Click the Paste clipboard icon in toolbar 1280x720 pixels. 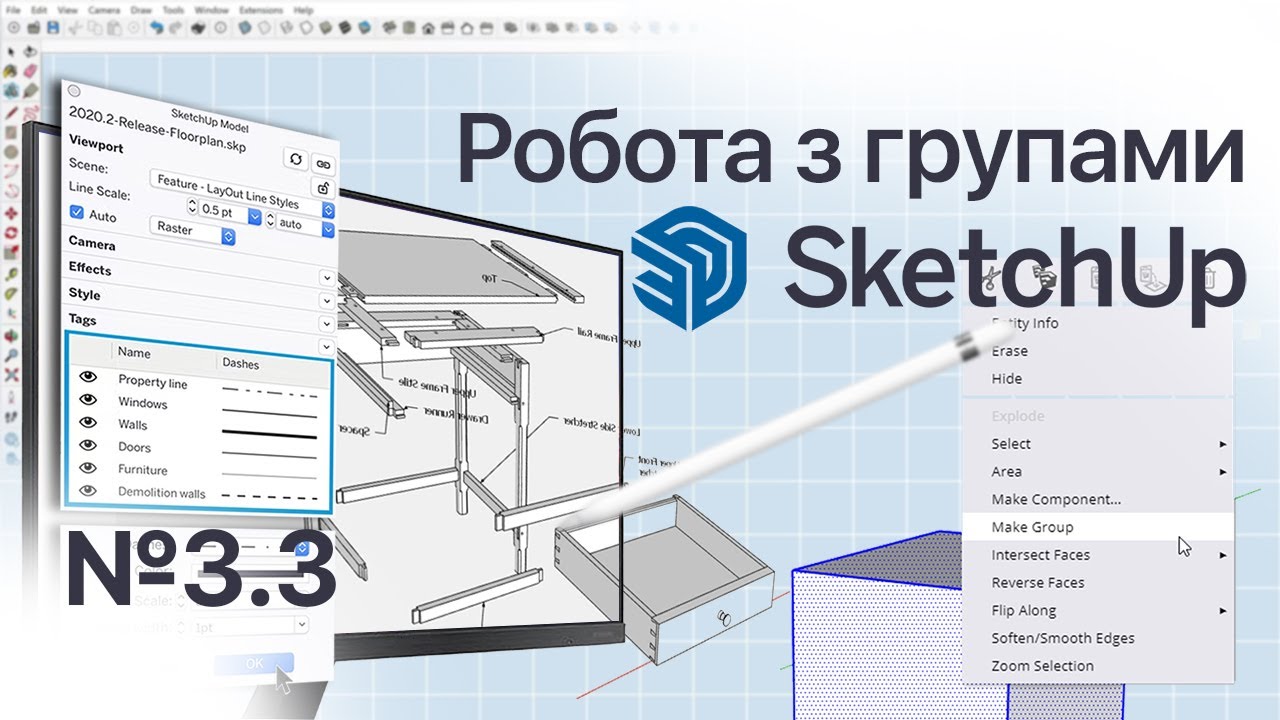pos(114,28)
